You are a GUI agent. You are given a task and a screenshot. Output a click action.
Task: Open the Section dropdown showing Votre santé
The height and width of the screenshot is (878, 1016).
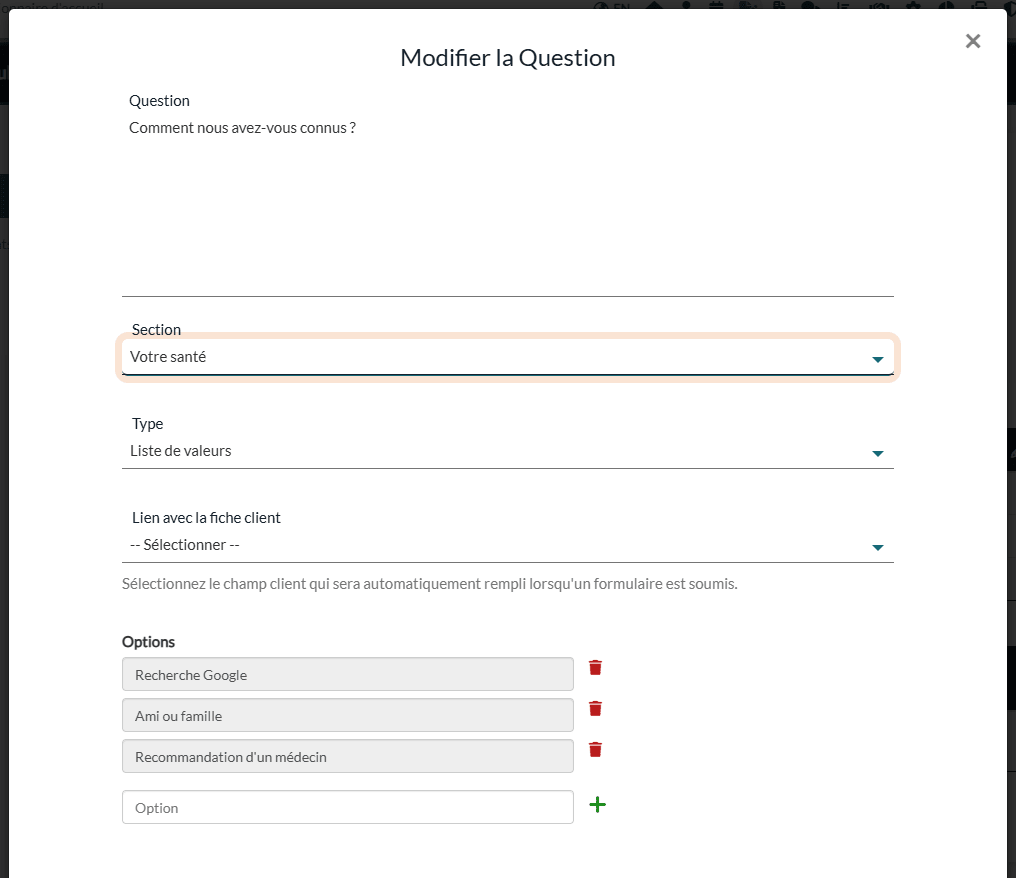[508, 357]
